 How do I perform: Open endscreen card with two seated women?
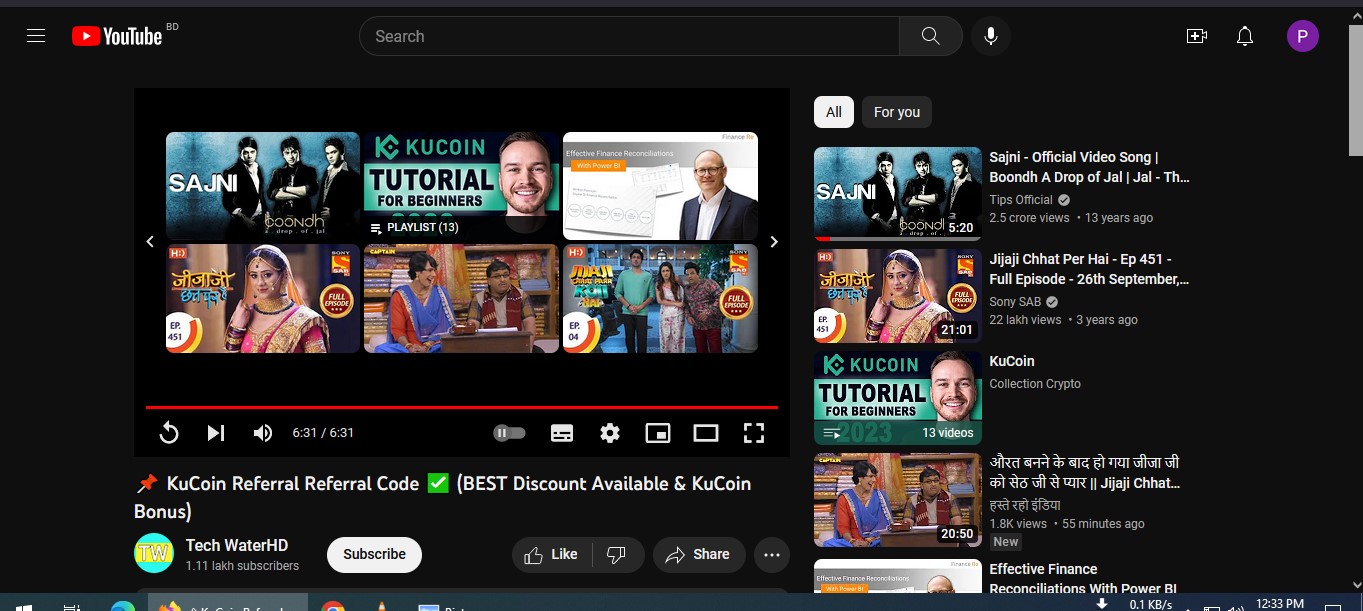point(461,298)
